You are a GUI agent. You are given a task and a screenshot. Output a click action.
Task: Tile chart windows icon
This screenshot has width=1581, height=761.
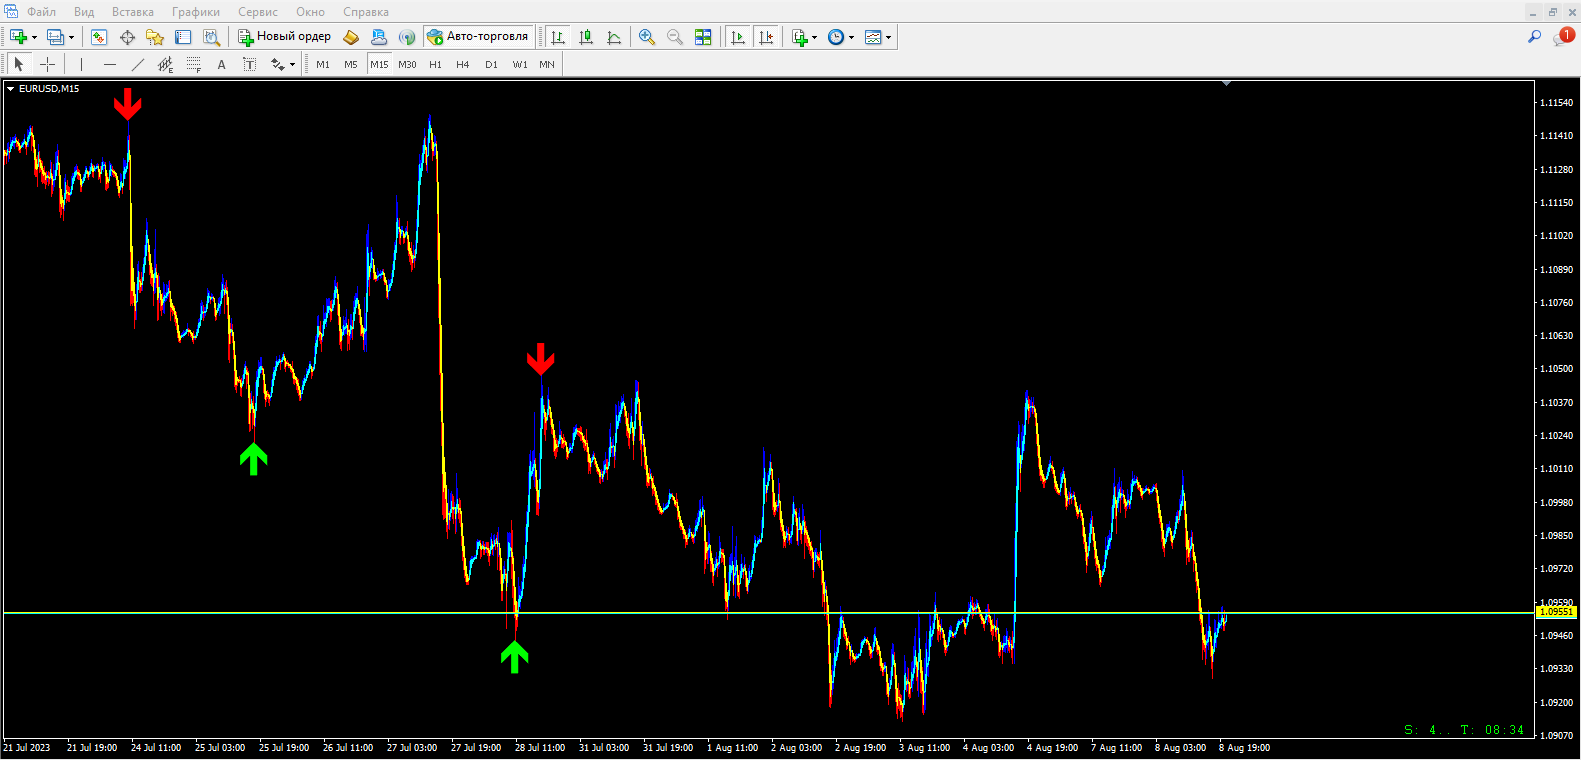(703, 37)
